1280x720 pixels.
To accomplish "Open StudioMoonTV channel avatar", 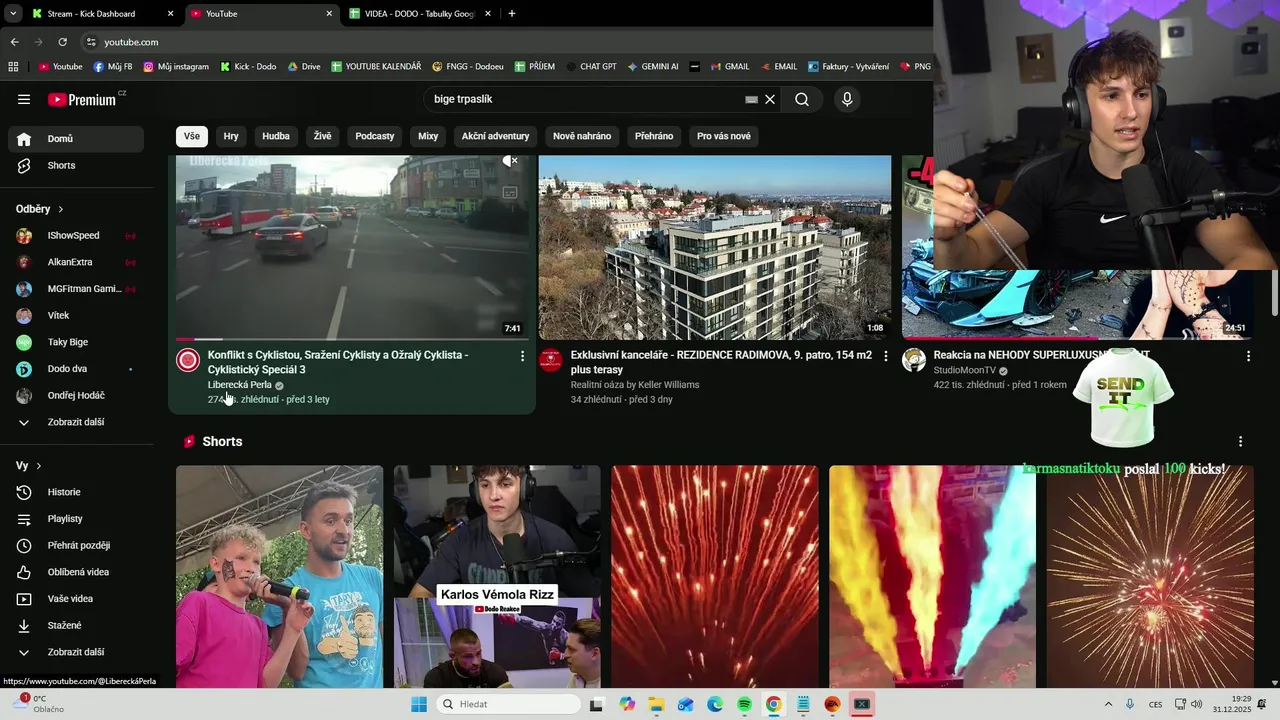I will pyautogui.click(x=914, y=360).
